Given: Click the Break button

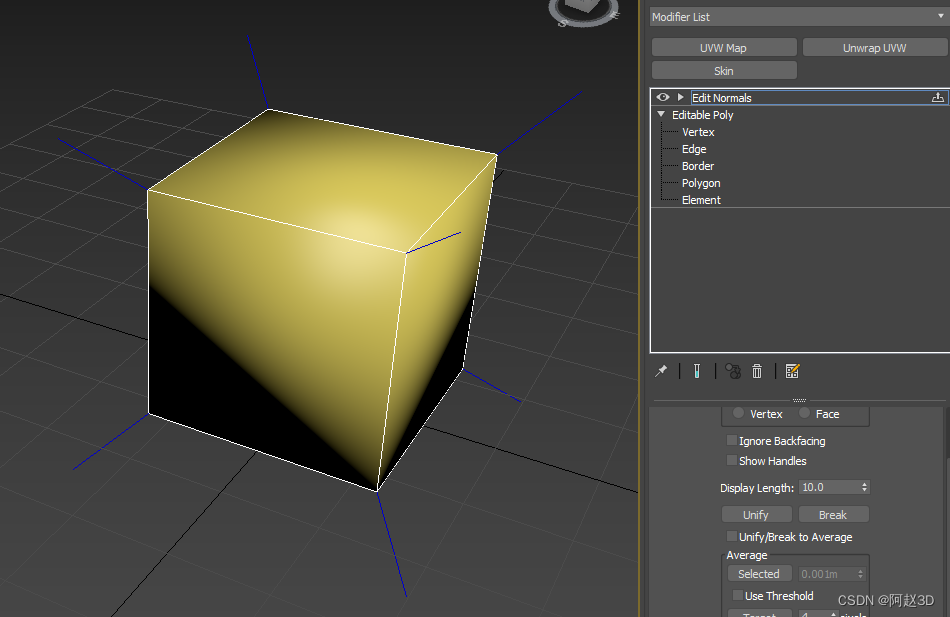Looking at the screenshot, I should tap(833, 515).
